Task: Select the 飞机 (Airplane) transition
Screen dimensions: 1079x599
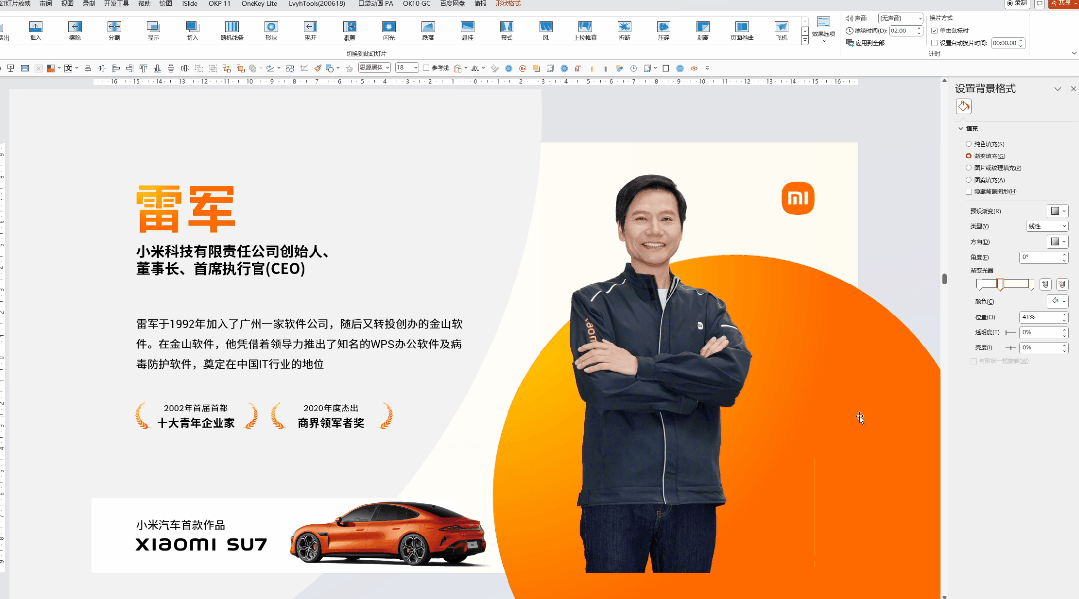Action: pos(782,30)
